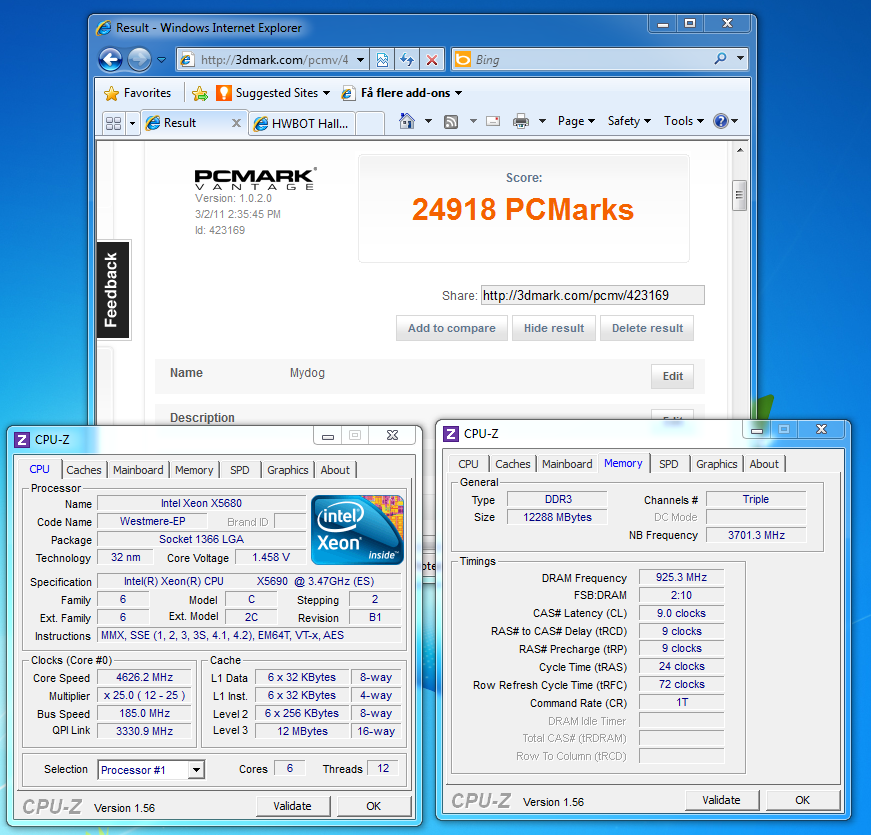Click the magnifier Search icon in Bing box

click(x=720, y=58)
